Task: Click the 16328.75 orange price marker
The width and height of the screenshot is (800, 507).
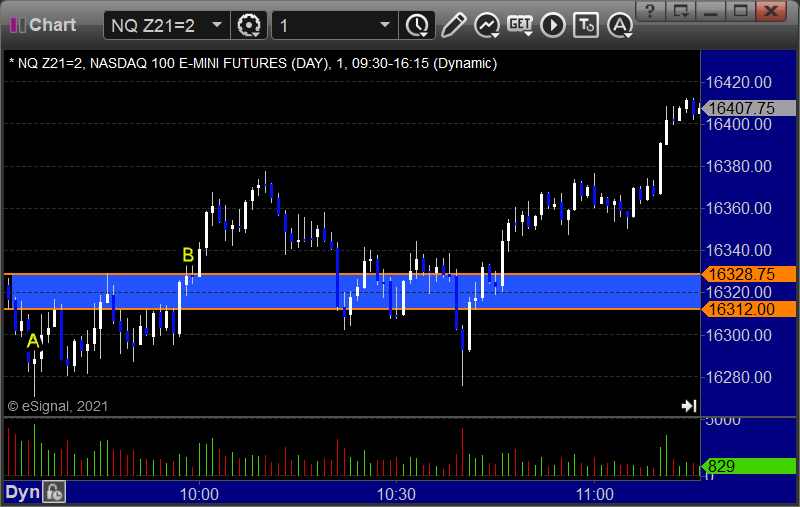Action: pos(748,274)
